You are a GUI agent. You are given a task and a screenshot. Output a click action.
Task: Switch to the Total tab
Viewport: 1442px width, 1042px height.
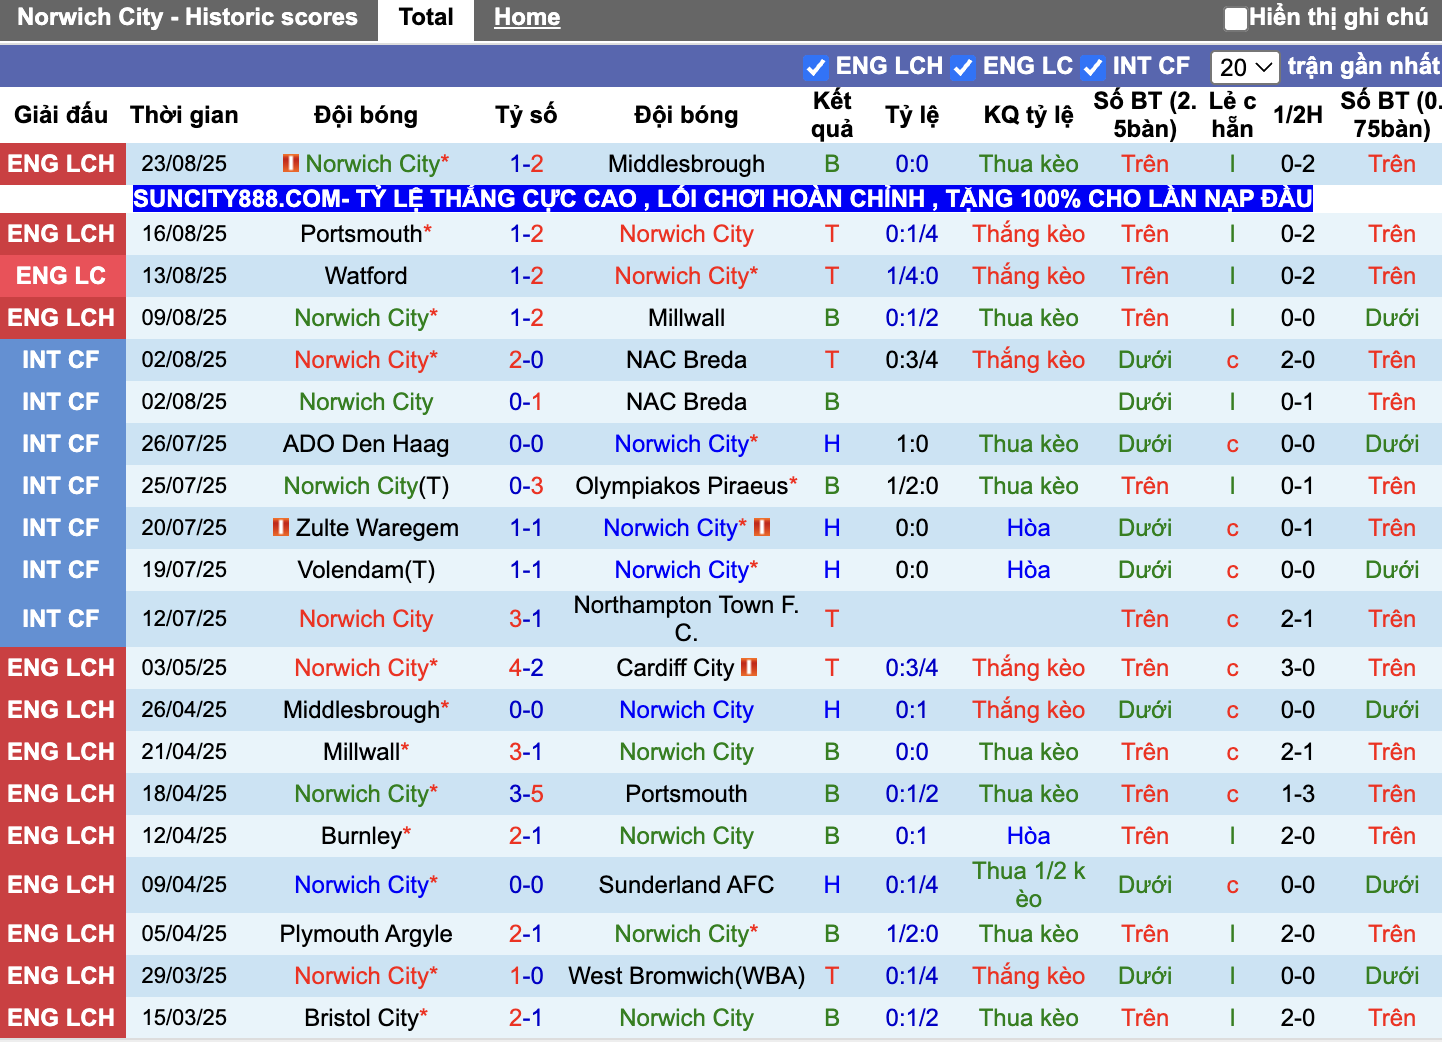[x=426, y=18]
